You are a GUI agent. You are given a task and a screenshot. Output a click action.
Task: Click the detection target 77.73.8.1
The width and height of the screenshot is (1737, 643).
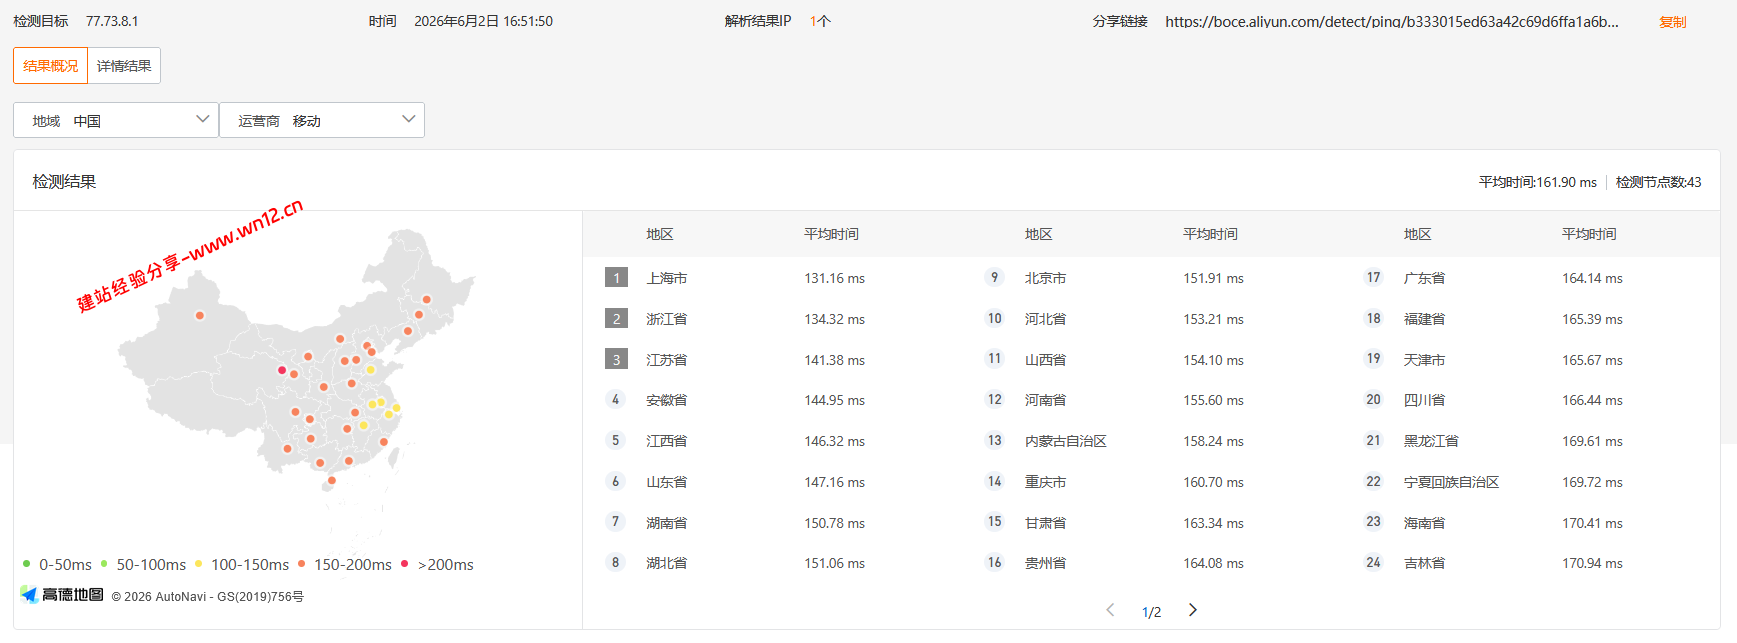[x=112, y=21]
